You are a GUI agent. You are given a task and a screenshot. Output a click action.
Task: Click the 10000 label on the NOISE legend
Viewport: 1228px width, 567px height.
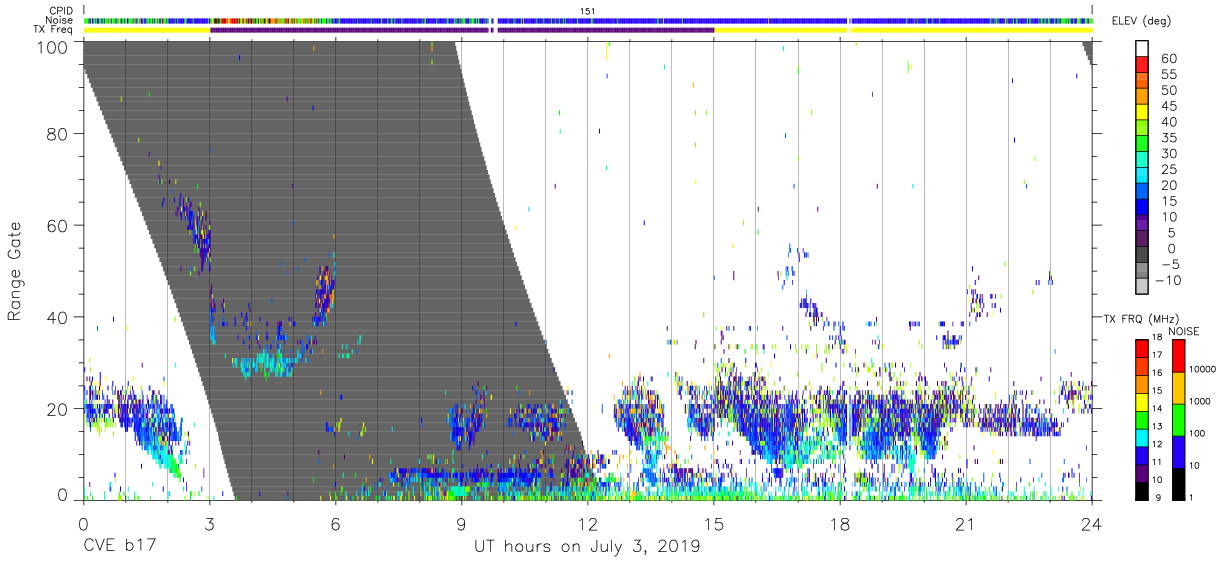[1204, 369]
